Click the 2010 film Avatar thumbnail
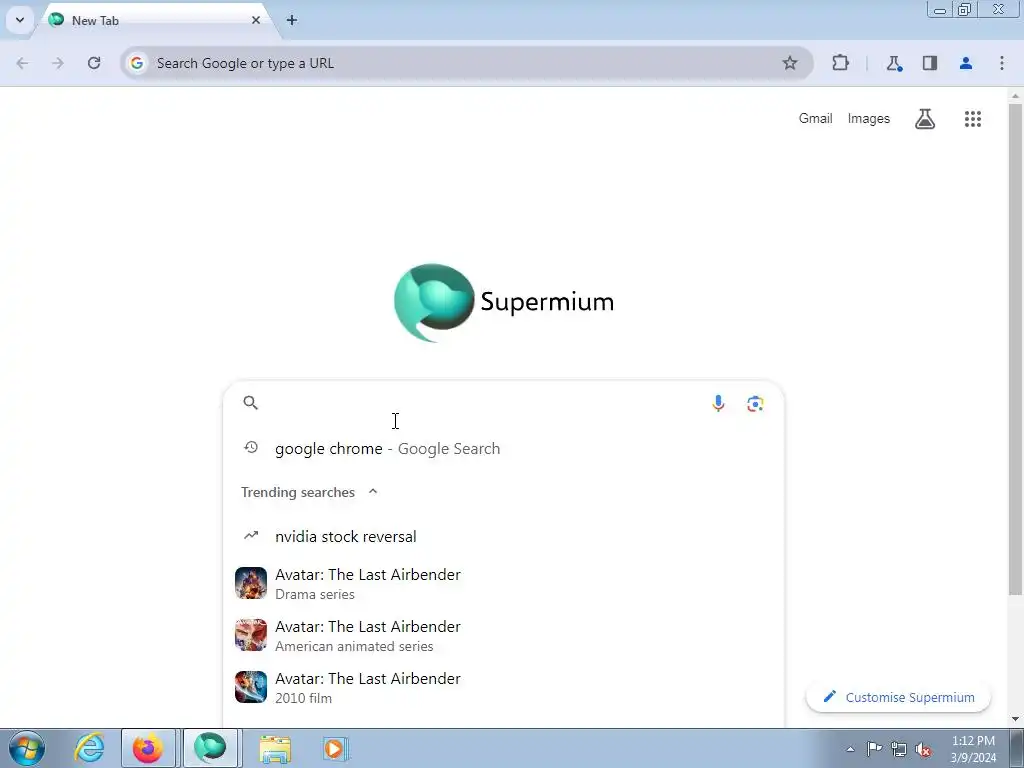Screen dimensions: 1024x768 (251, 687)
